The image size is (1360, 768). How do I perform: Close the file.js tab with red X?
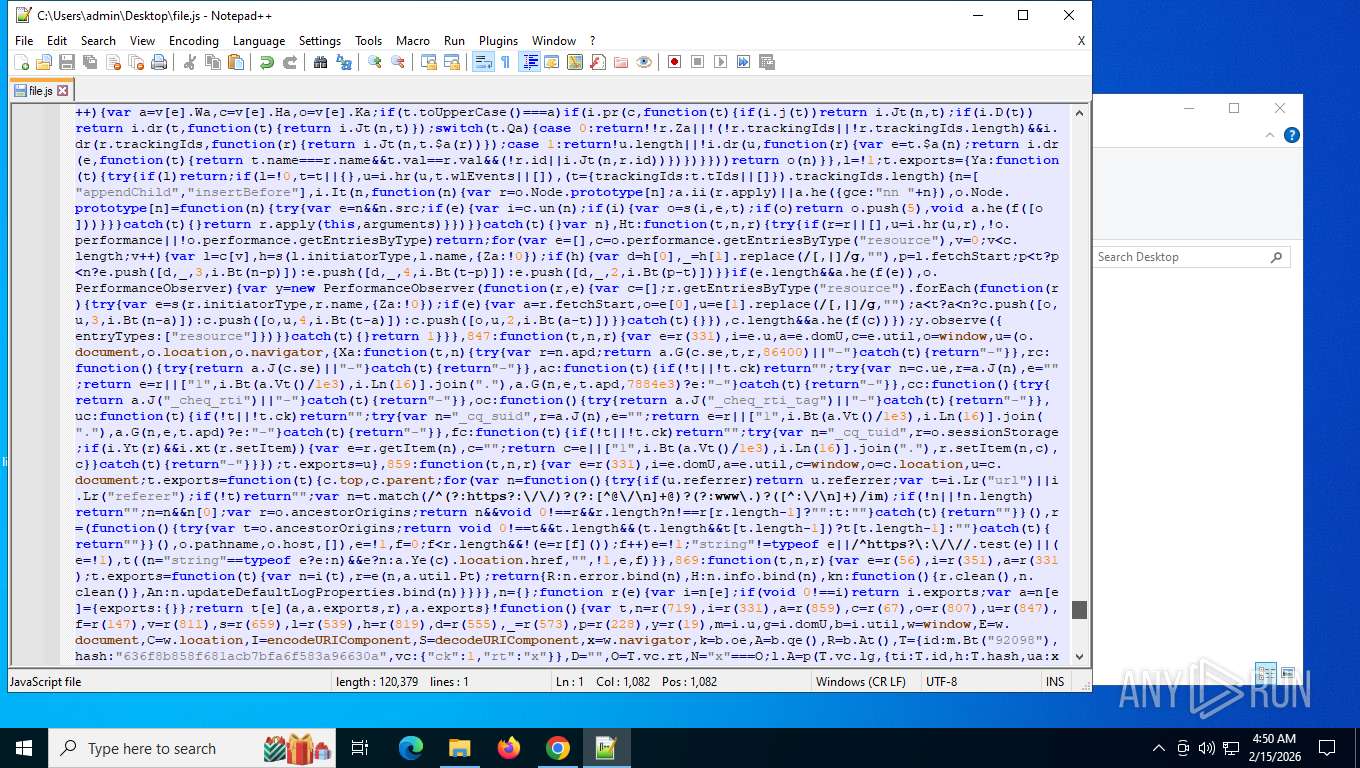point(62,90)
